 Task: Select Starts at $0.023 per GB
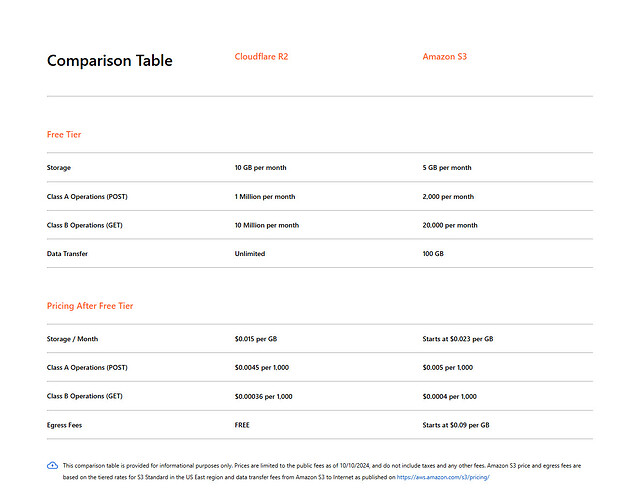pyautogui.click(x=458, y=339)
